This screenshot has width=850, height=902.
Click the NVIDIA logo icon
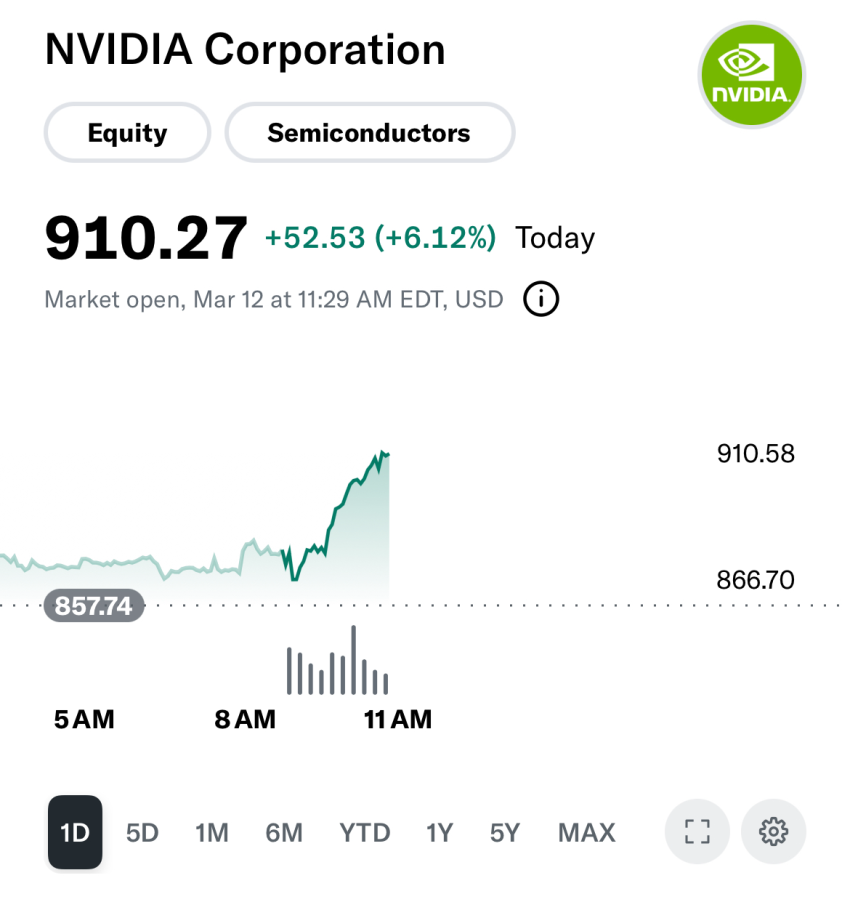(751, 74)
